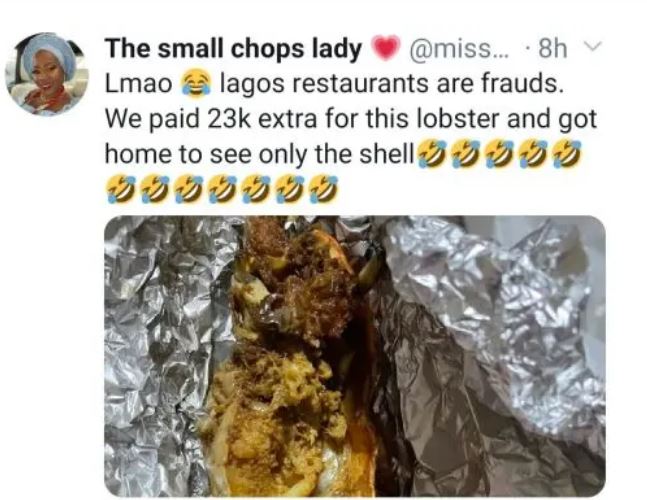The width and height of the screenshot is (647, 500).
Task: Click the first rolling laughing emoji after shell
Action: coord(432,154)
